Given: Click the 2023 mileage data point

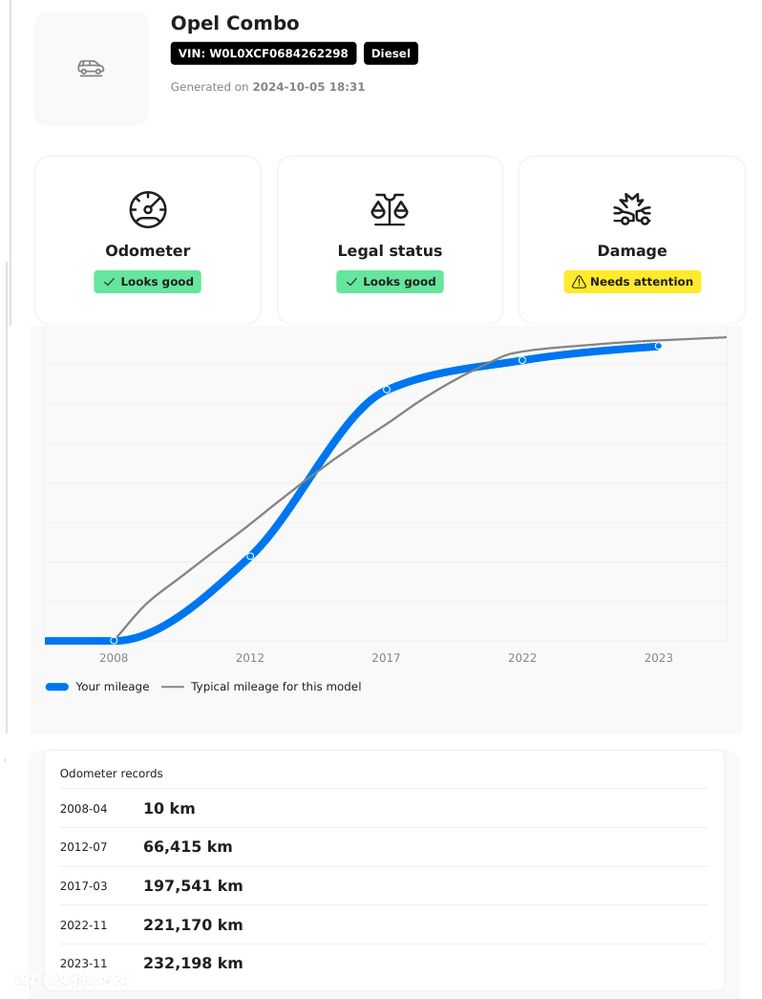Looking at the screenshot, I should pyautogui.click(x=658, y=346).
